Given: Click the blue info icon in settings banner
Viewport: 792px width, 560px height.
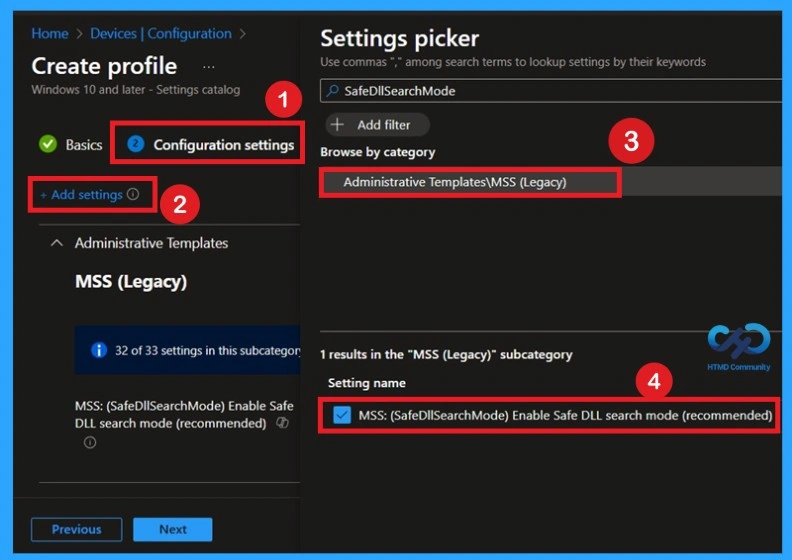Looking at the screenshot, I should [99, 350].
